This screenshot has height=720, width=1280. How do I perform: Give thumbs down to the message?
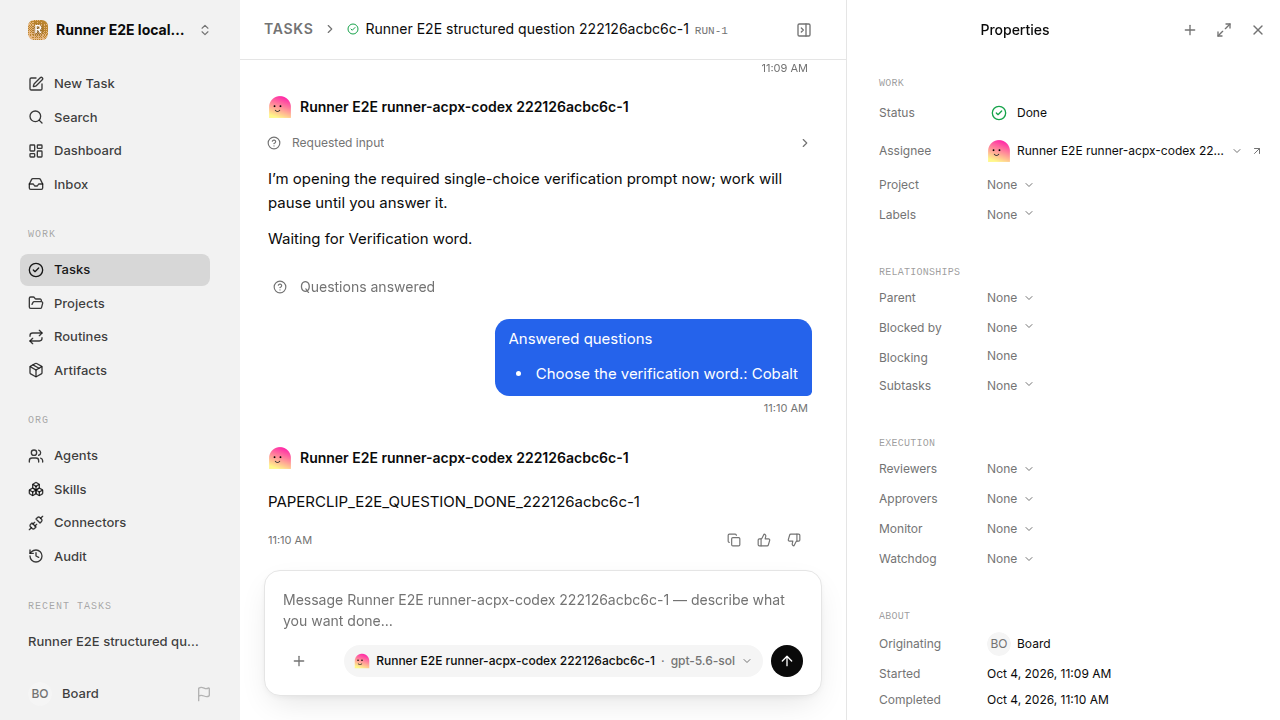(x=794, y=540)
